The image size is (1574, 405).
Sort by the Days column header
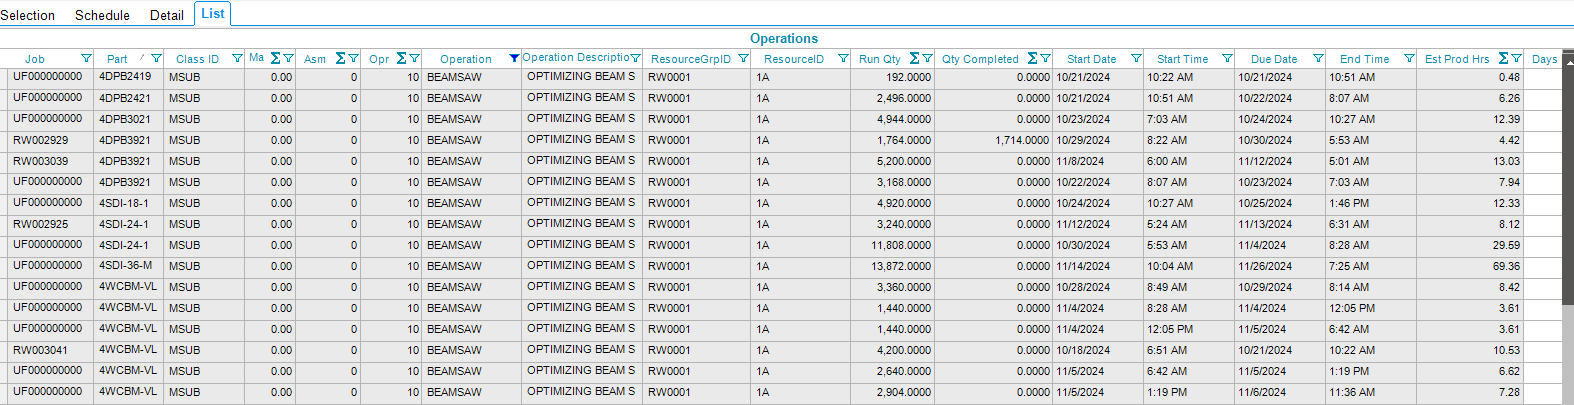(x=1545, y=59)
